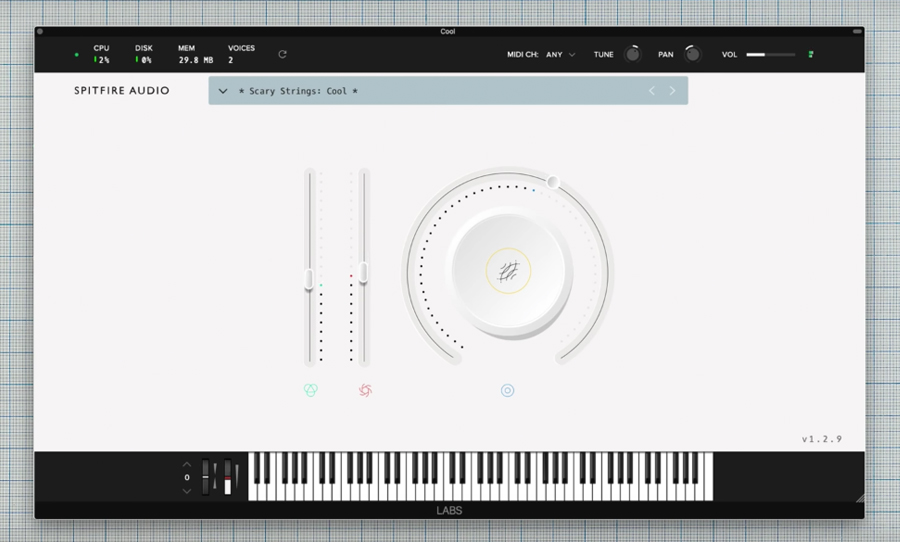Click the LABS logo at the bottom
This screenshot has height=542, width=900.
(449, 511)
